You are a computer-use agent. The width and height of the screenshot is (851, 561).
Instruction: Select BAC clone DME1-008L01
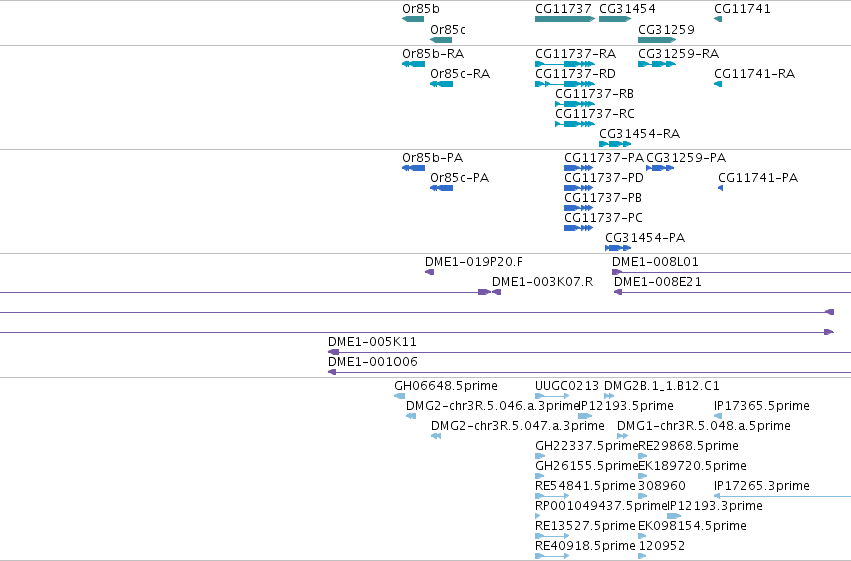click(x=655, y=262)
